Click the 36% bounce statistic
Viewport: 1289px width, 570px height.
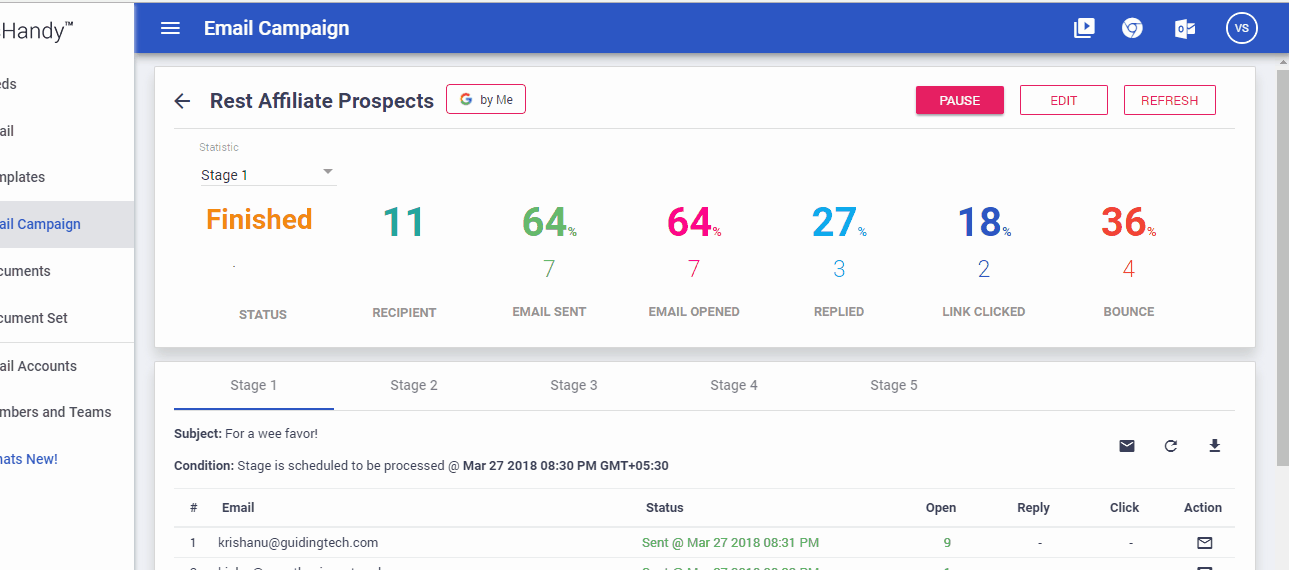[1129, 222]
